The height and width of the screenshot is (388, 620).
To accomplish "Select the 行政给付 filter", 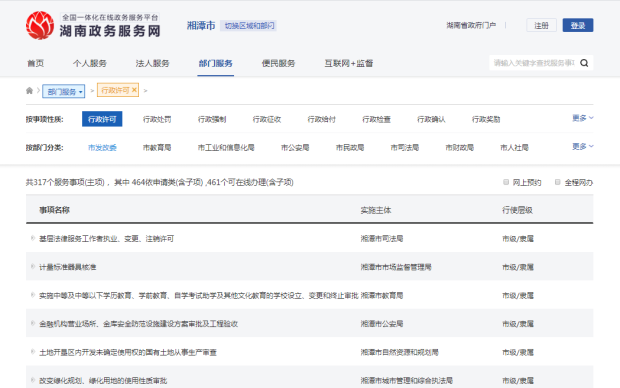I will tap(321, 119).
